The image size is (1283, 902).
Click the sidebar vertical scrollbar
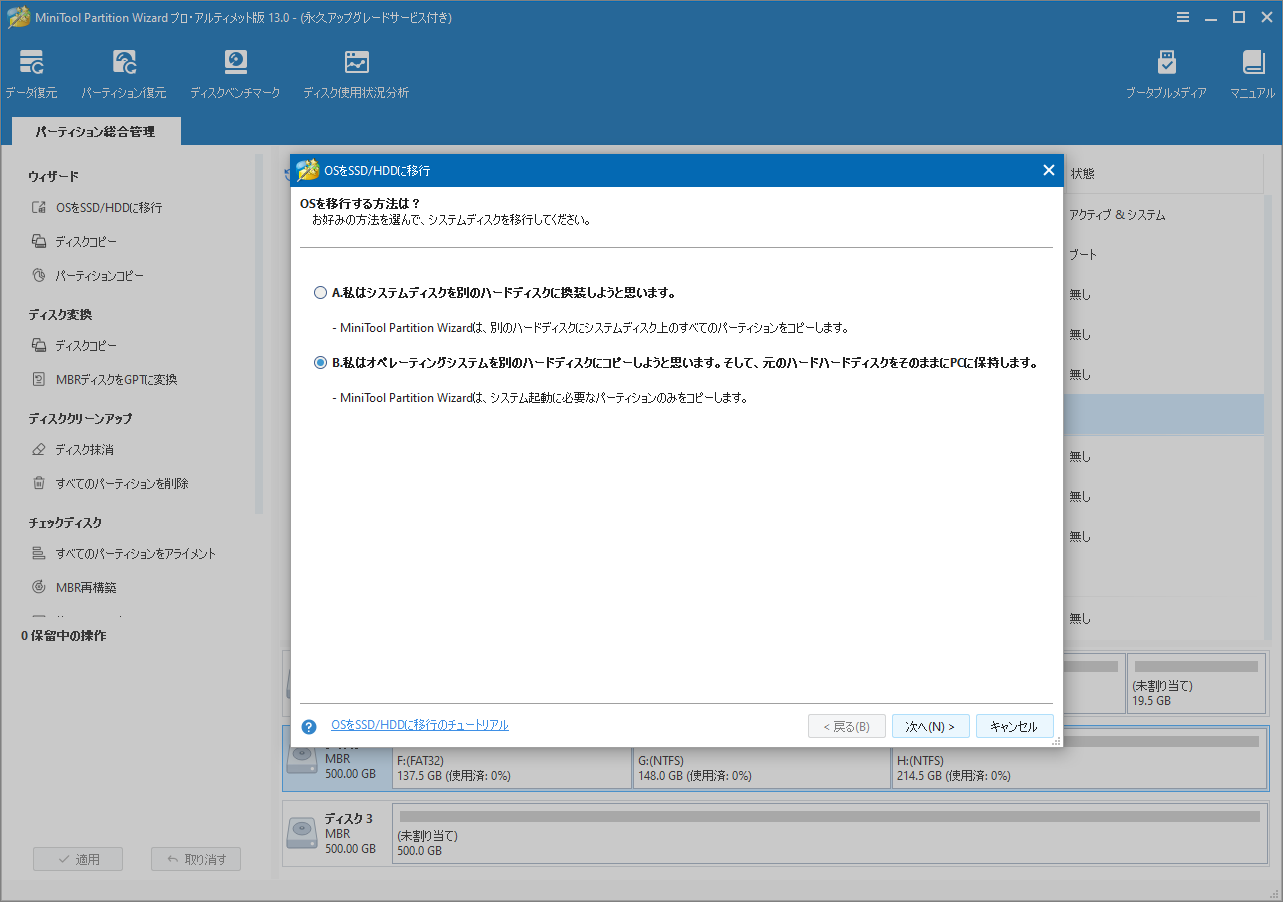click(259, 332)
